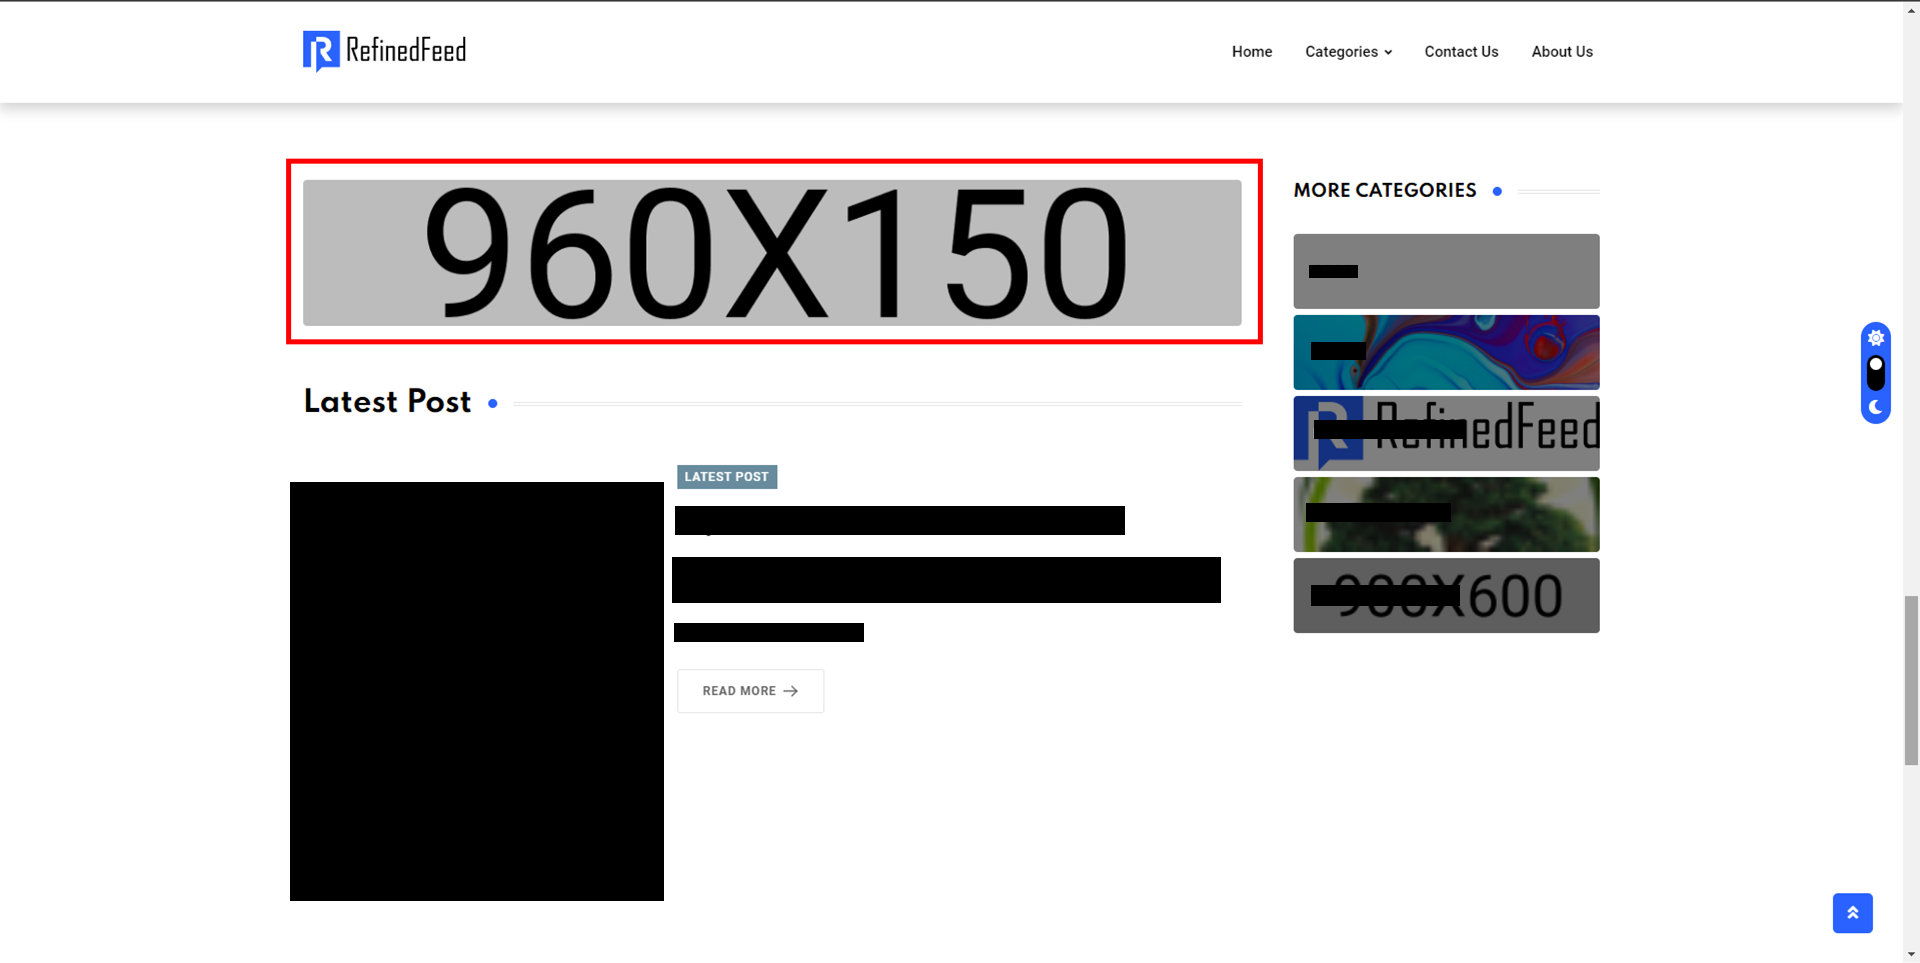Viewport: 1920px width, 963px height.
Task: Toggle the dark/light theme switch
Action: pos(1876,373)
